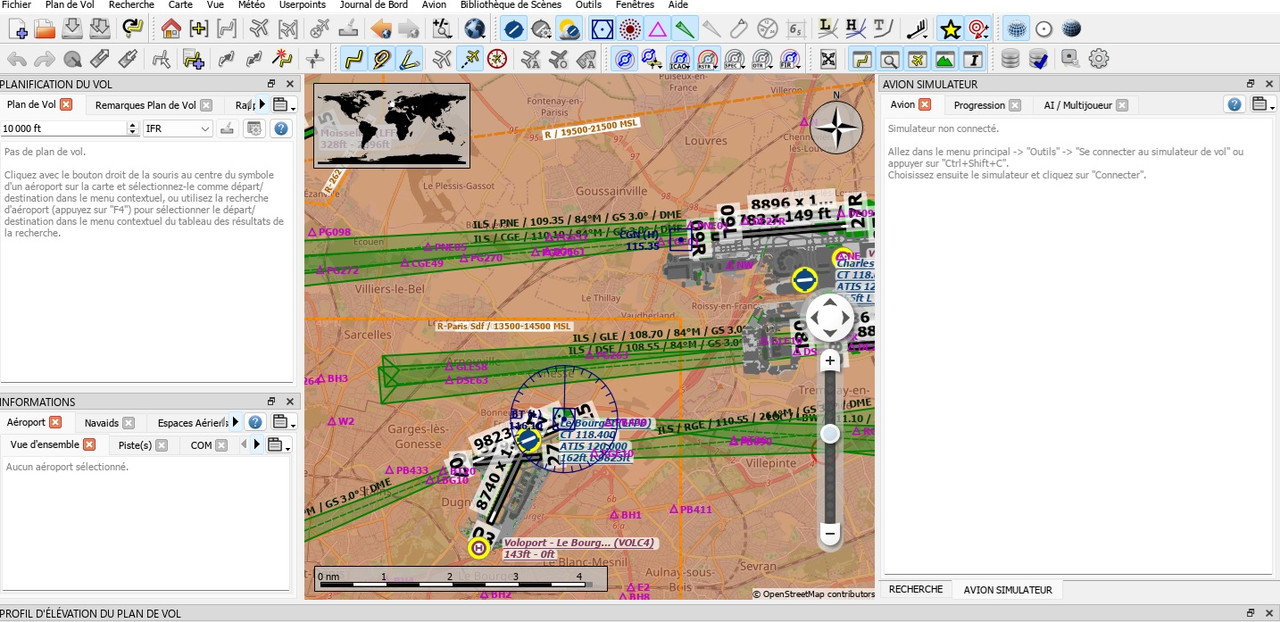Click the altitude field stepper arrows
Viewport: 1280px width, 622px height.
(x=132, y=128)
